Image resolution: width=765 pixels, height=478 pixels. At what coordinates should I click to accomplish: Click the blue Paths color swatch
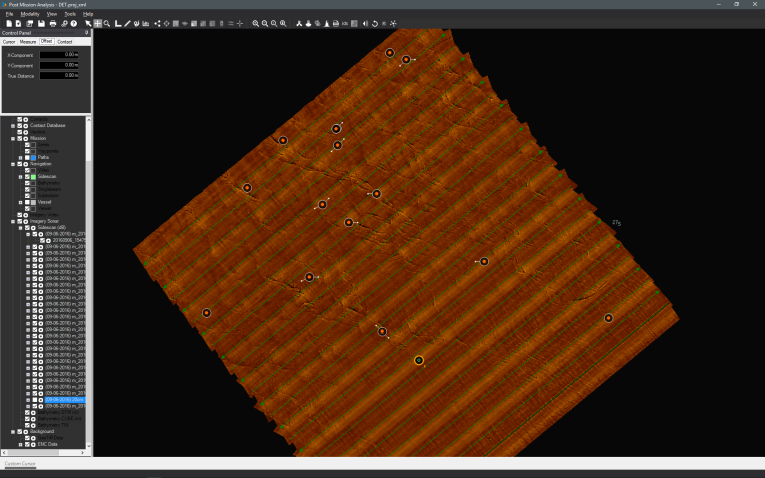point(33,158)
